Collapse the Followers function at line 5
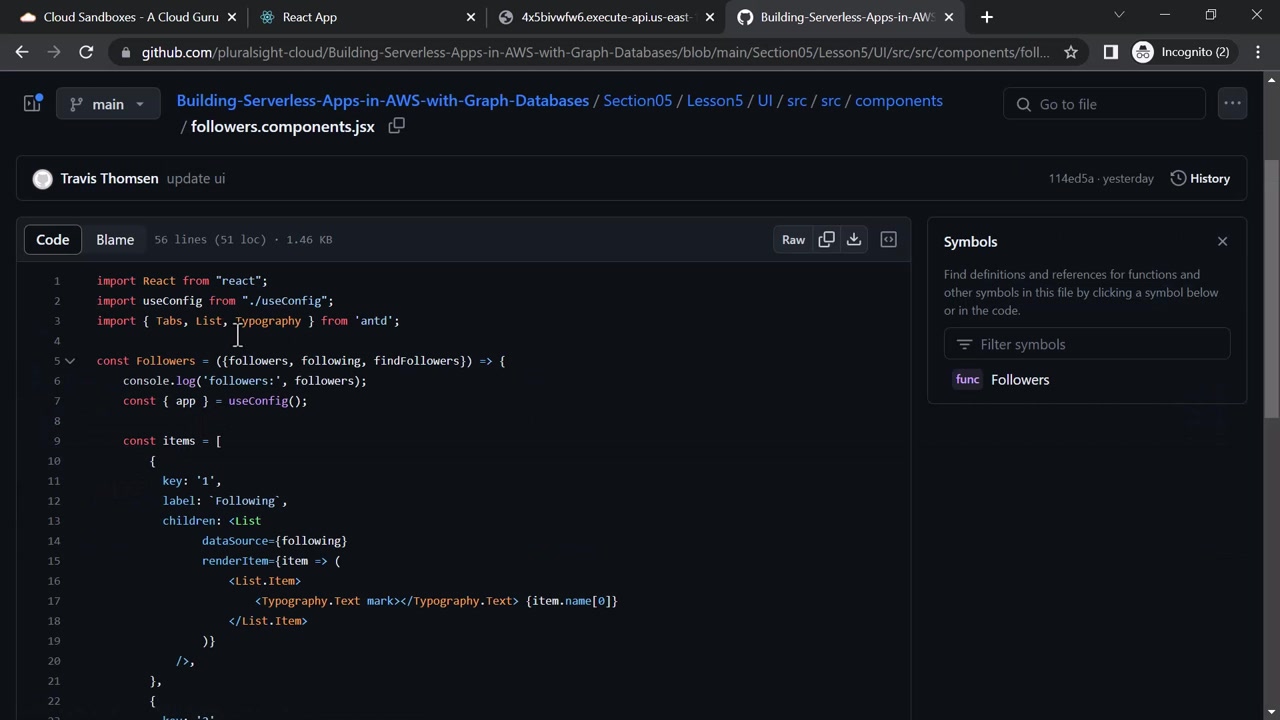The width and height of the screenshot is (1280, 720). tap(70, 361)
